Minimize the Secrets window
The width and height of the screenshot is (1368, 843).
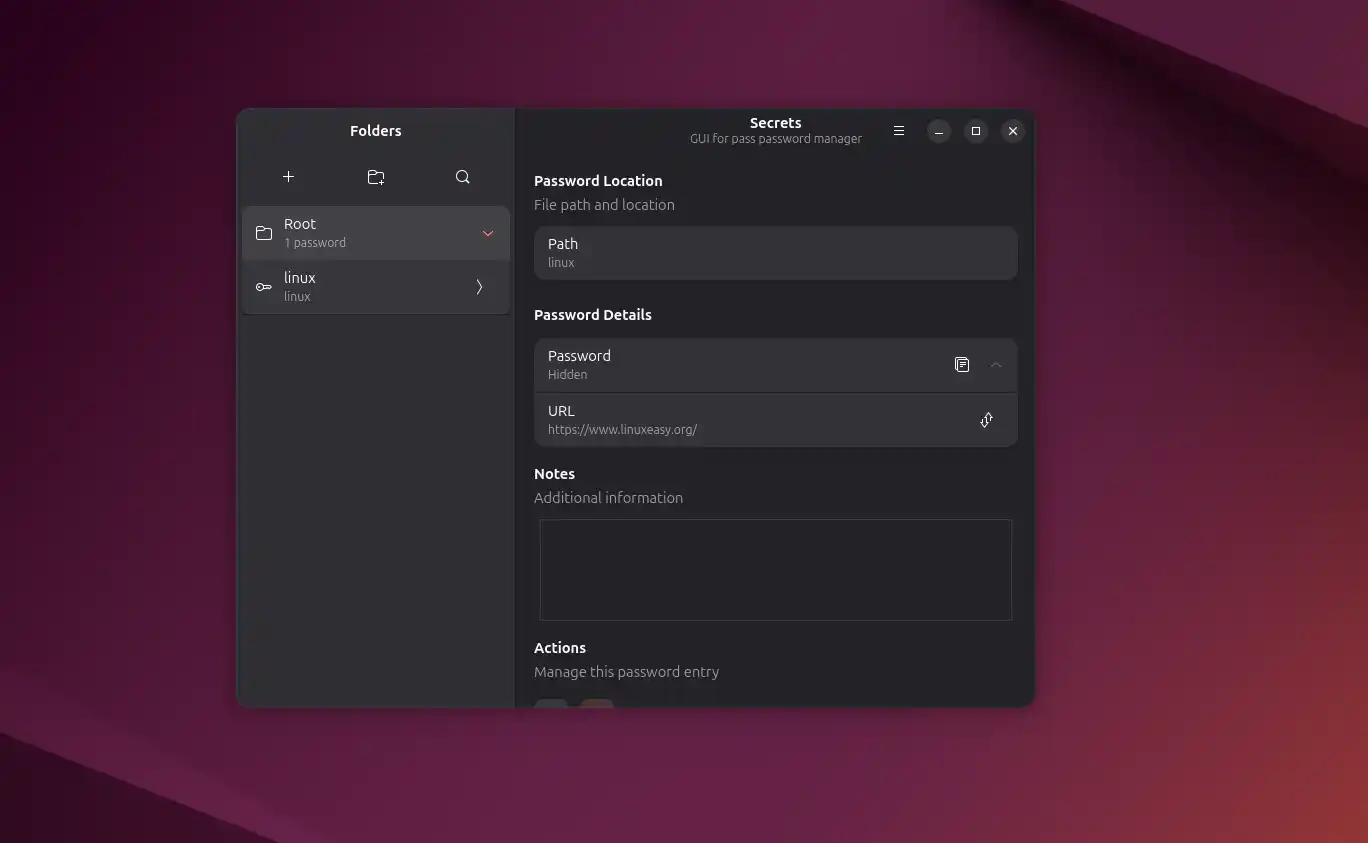(938, 131)
